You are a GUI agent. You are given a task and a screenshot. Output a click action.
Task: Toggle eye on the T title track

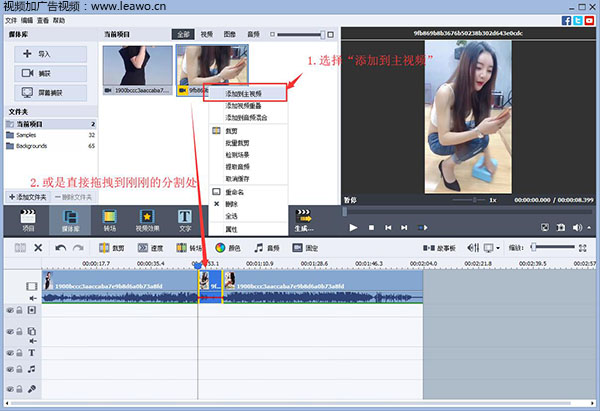[x=10, y=353]
